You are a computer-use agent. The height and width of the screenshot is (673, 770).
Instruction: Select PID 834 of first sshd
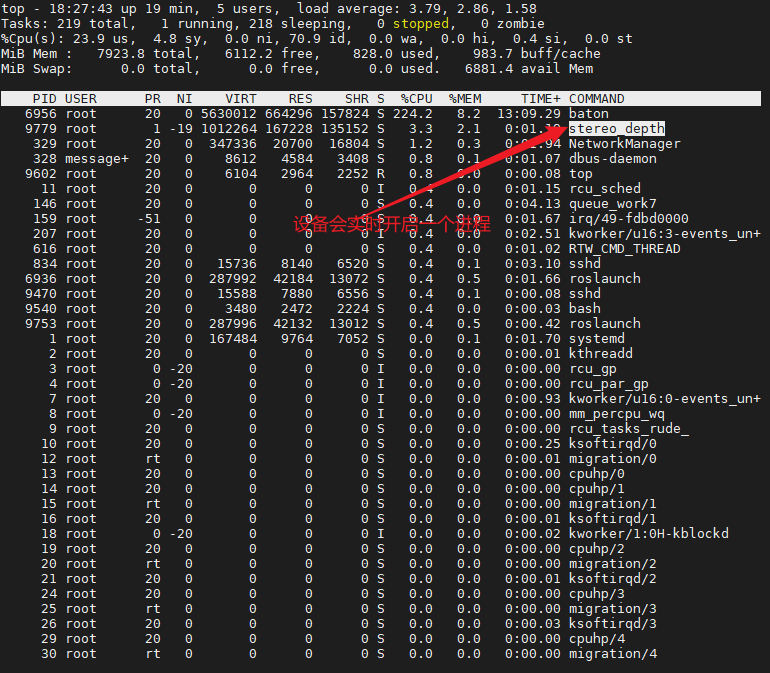tap(45, 264)
